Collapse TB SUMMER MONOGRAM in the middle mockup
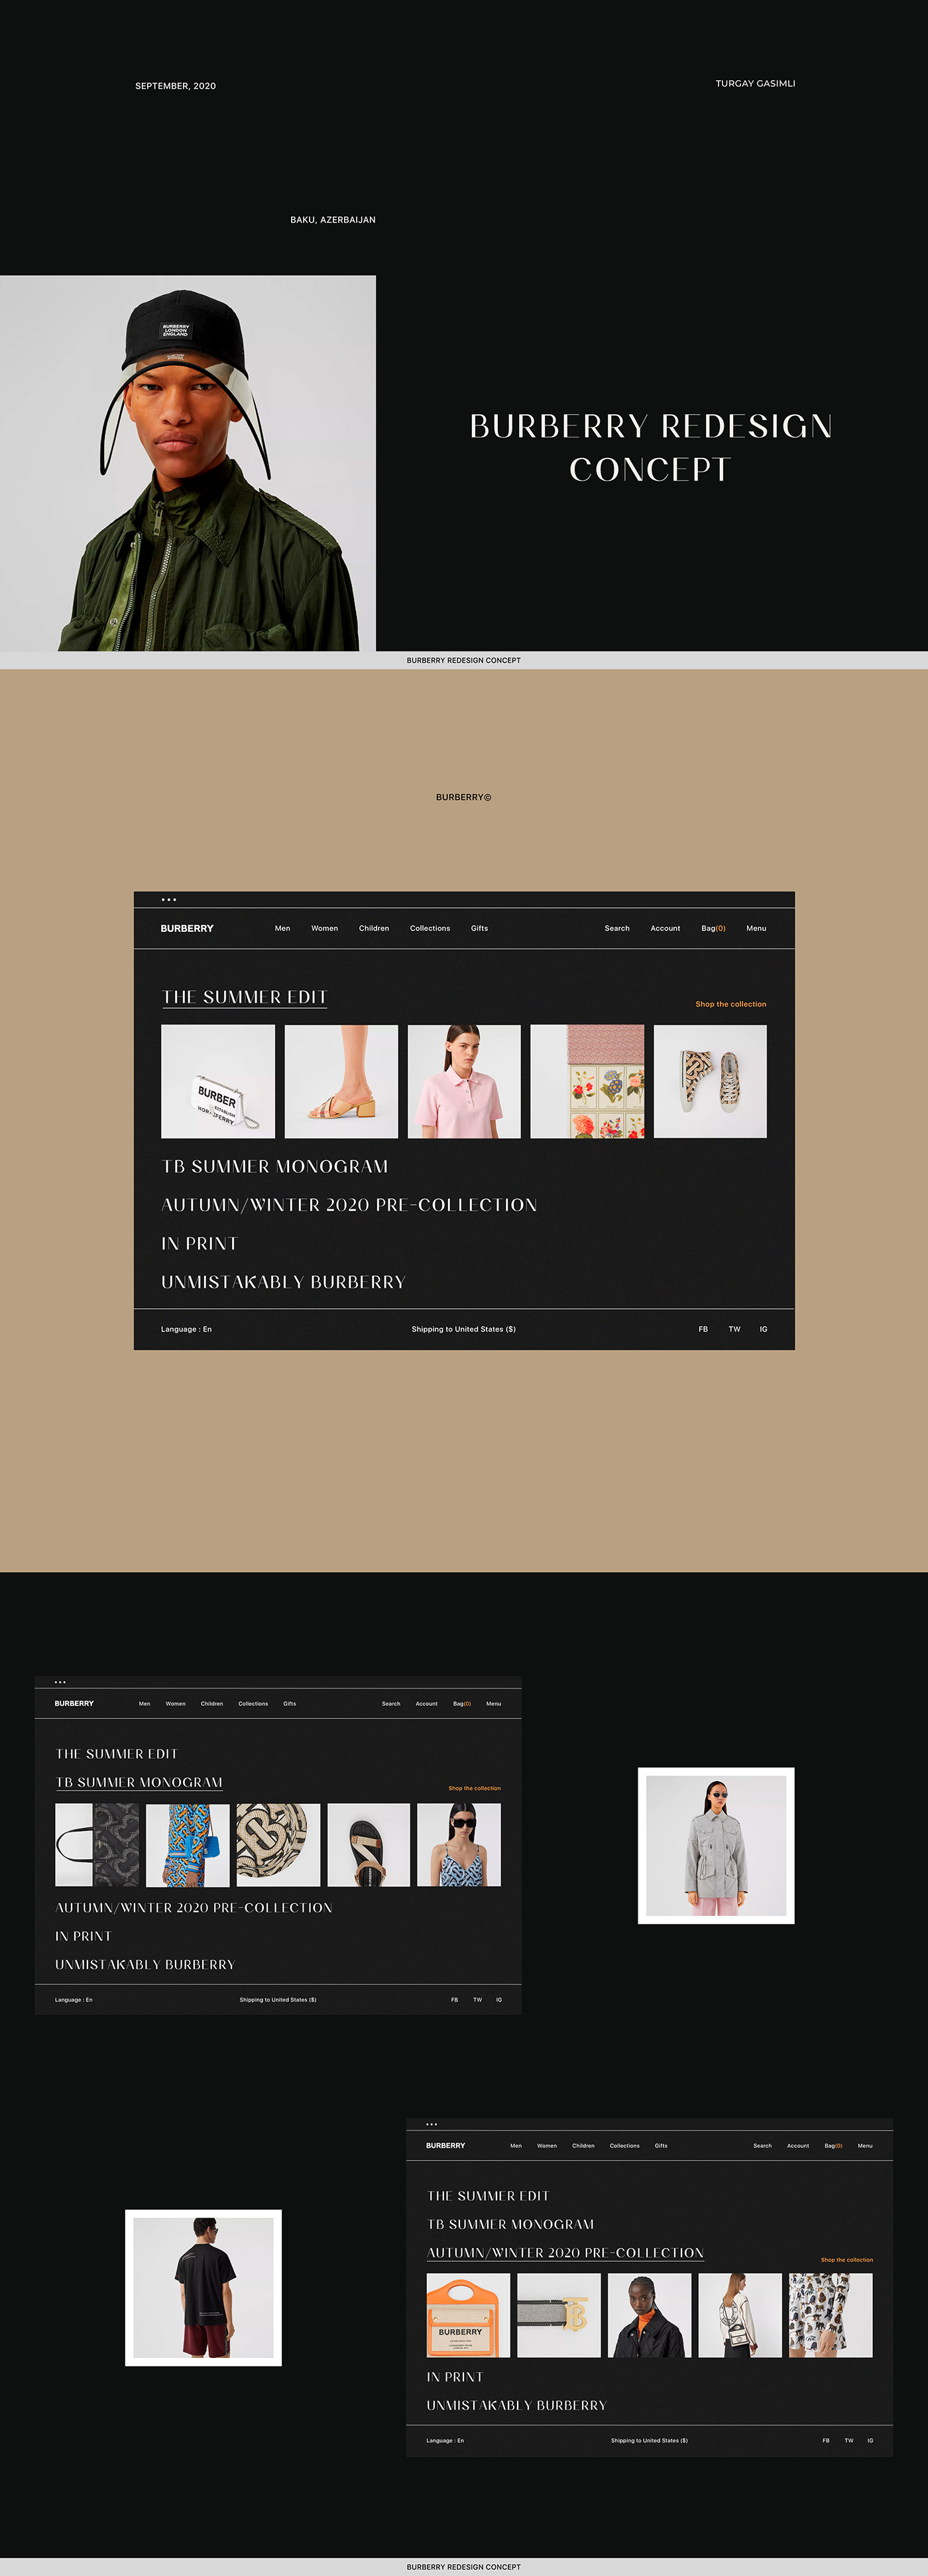The image size is (928, 2576). (139, 1782)
